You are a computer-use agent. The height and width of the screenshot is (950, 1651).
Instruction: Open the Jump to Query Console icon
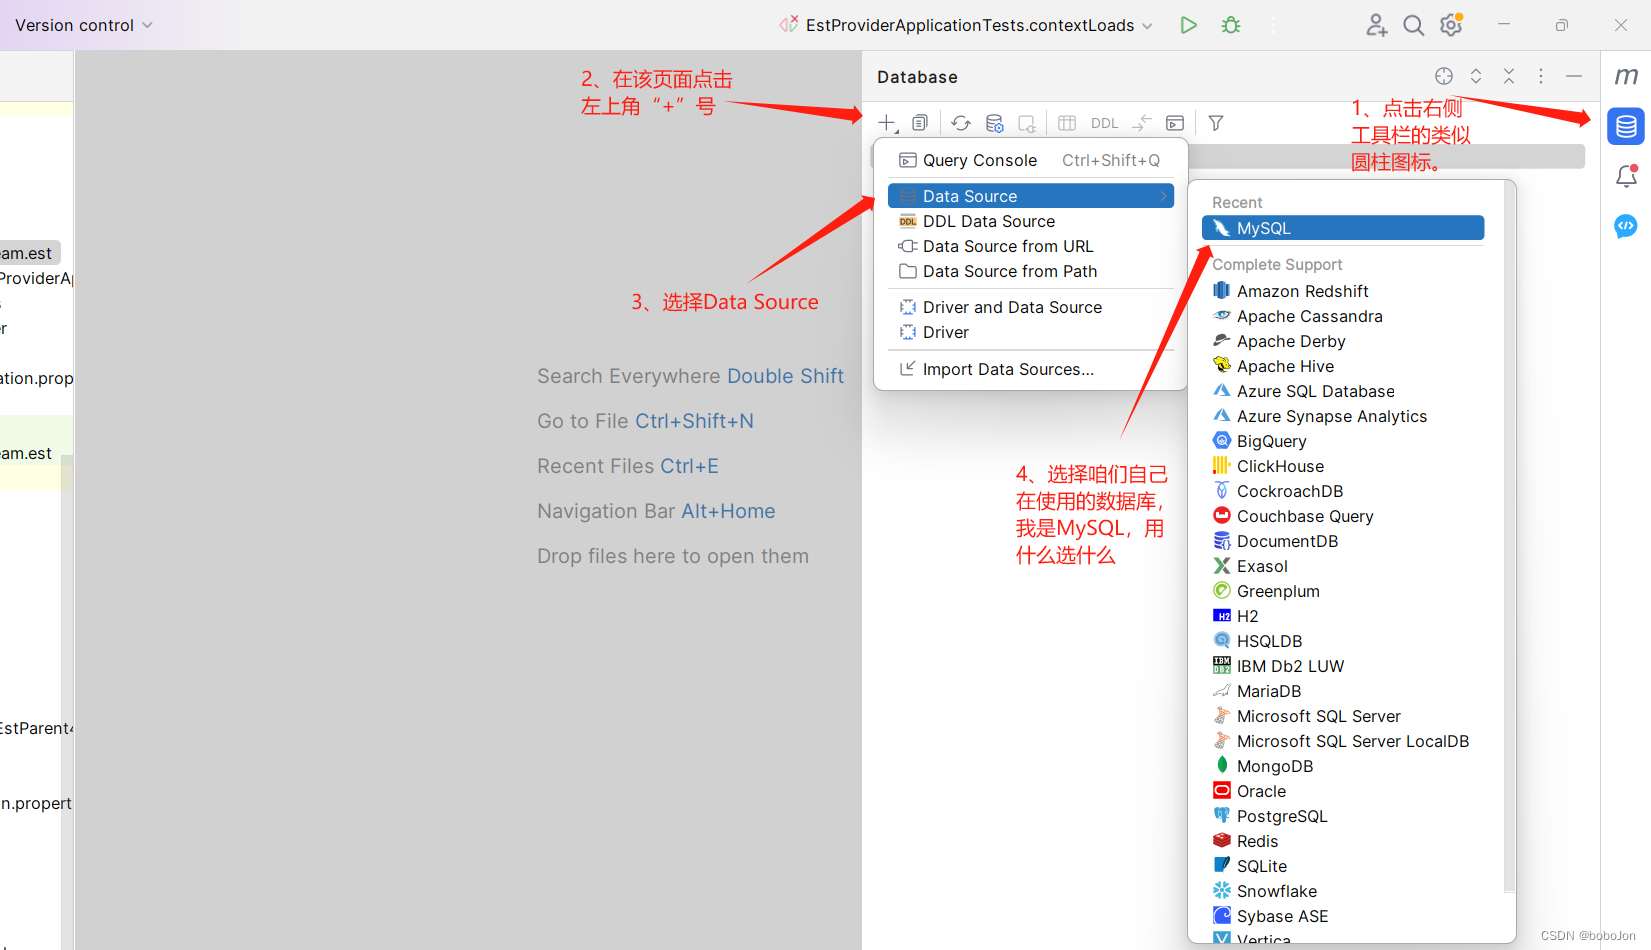(1175, 123)
